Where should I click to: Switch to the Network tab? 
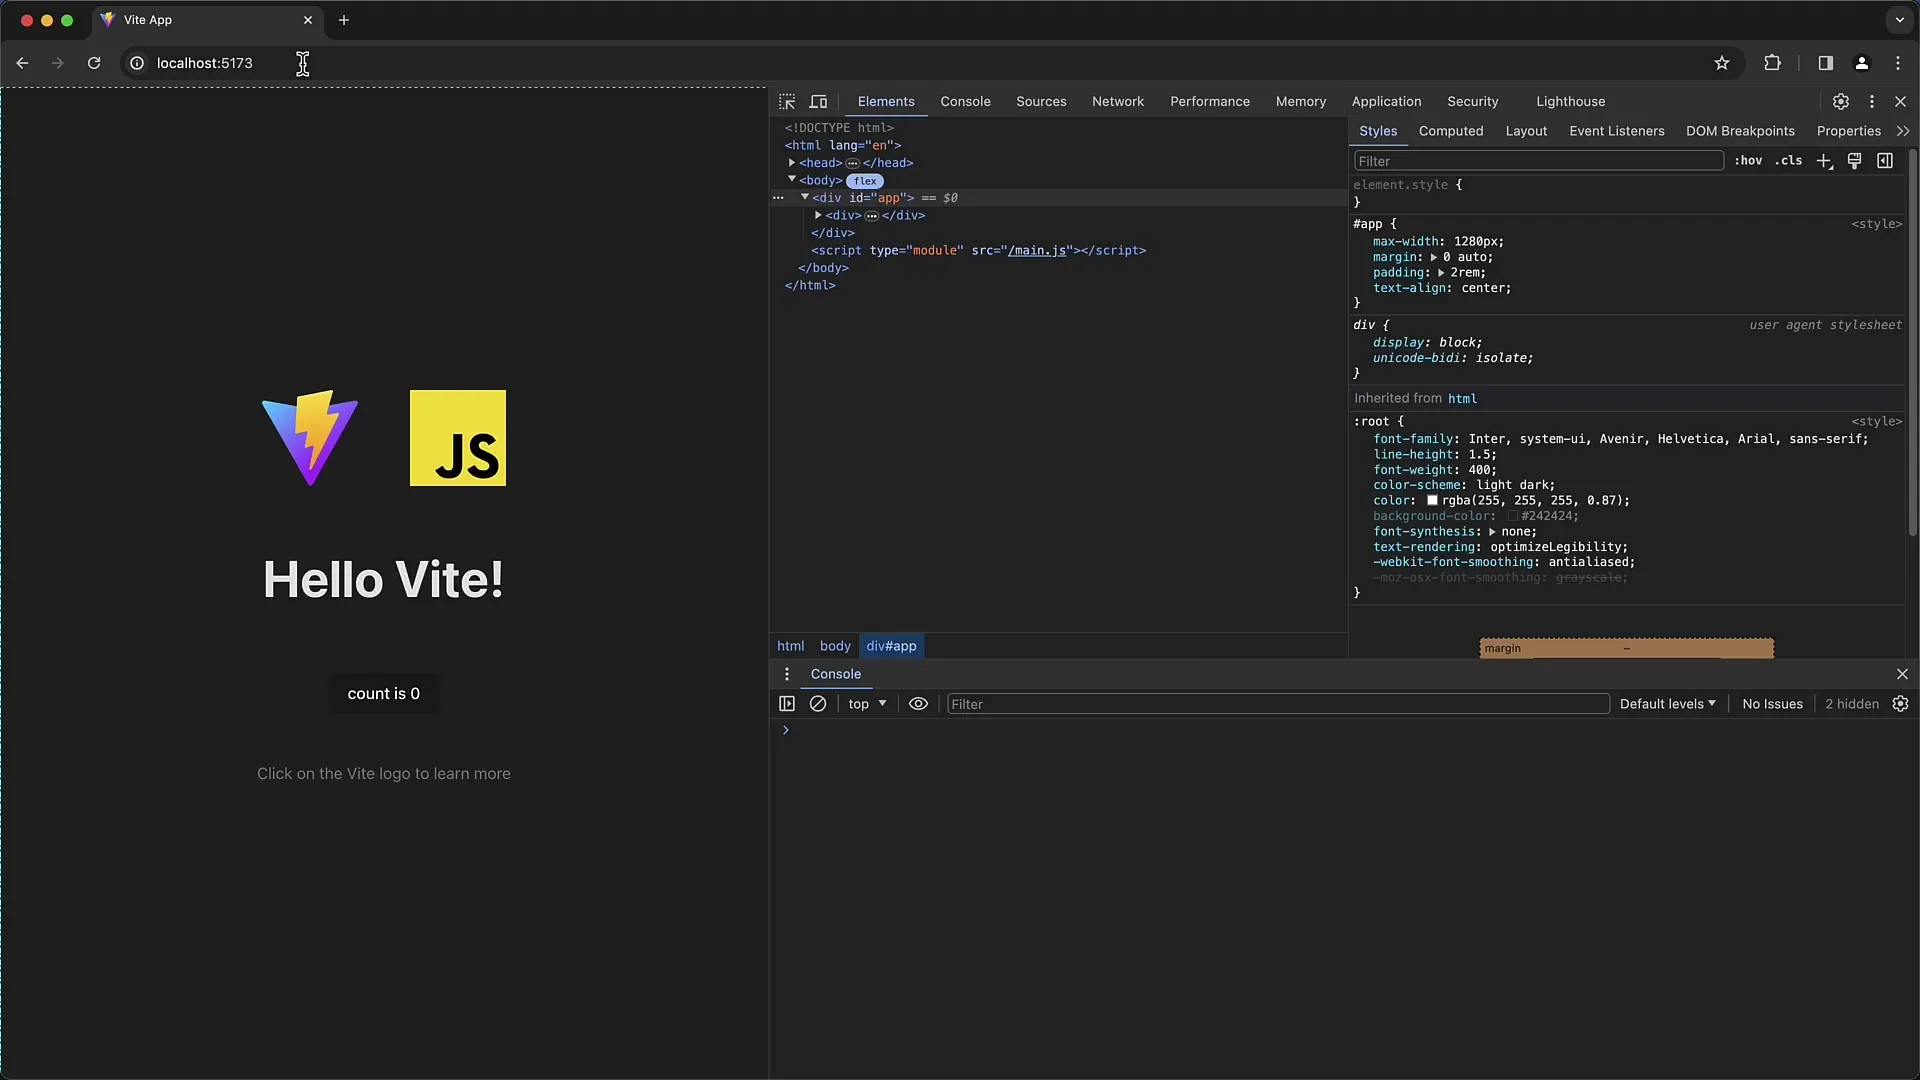tap(1118, 102)
